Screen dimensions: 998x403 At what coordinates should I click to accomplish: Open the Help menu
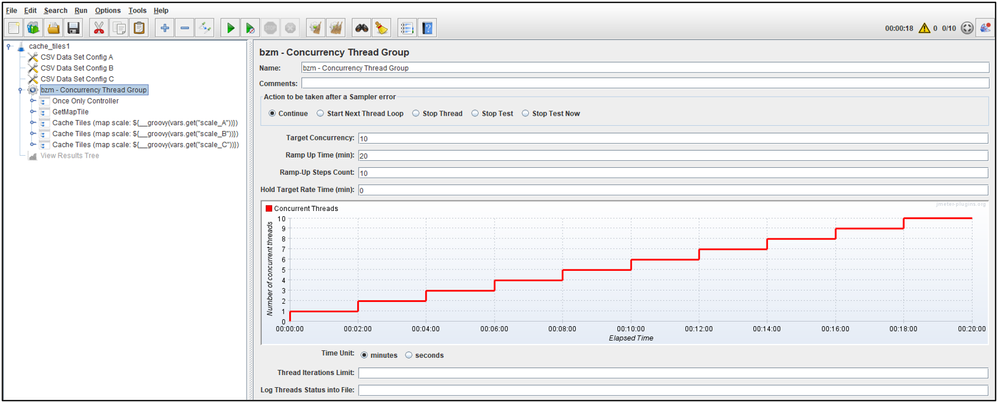[x=161, y=11]
